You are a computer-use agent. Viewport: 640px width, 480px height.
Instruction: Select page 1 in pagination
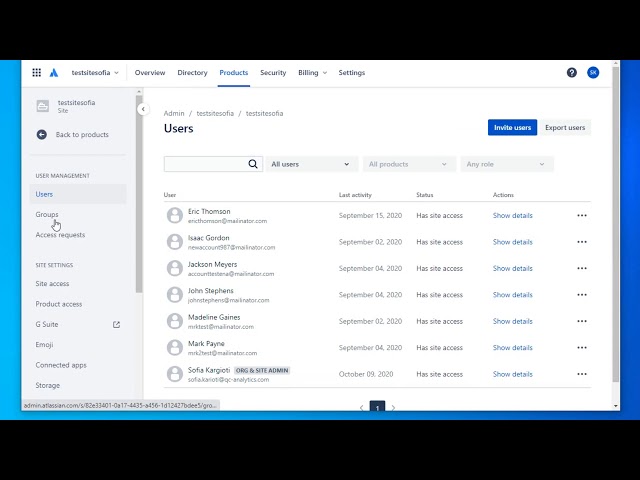click(377, 407)
